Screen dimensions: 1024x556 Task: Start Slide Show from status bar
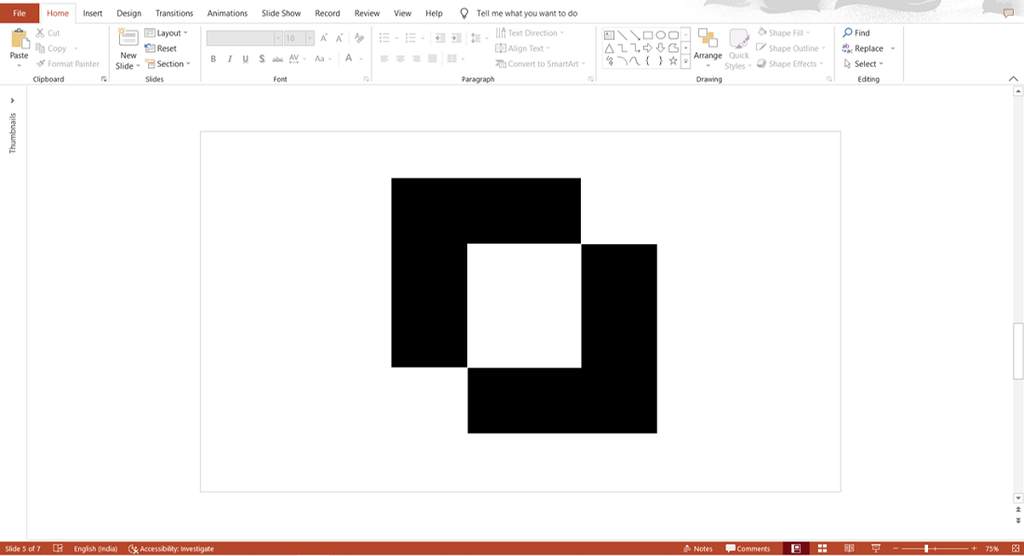tap(876, 549)
